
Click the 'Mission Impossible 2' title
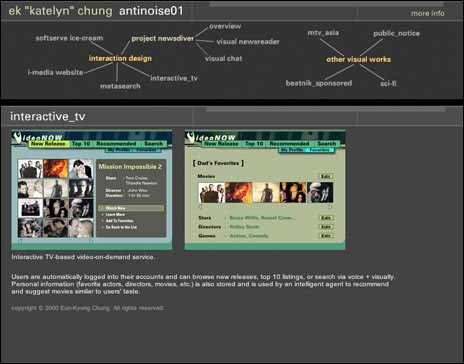(130, 167)
